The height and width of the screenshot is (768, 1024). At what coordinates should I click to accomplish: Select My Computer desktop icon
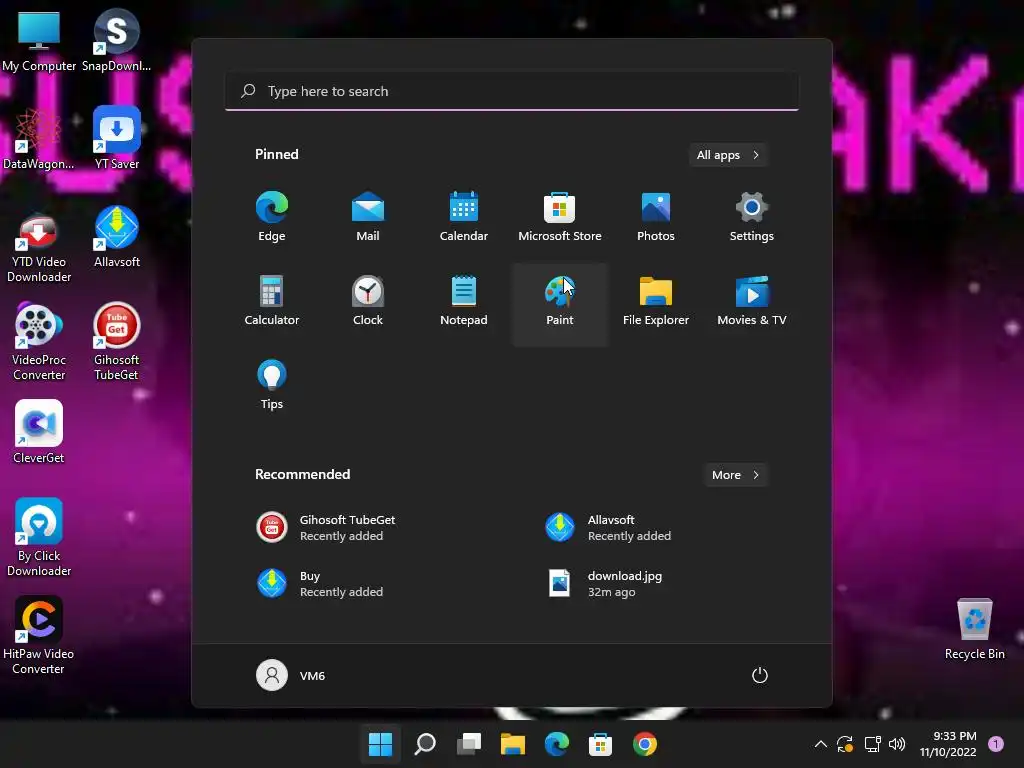point(39,40)
